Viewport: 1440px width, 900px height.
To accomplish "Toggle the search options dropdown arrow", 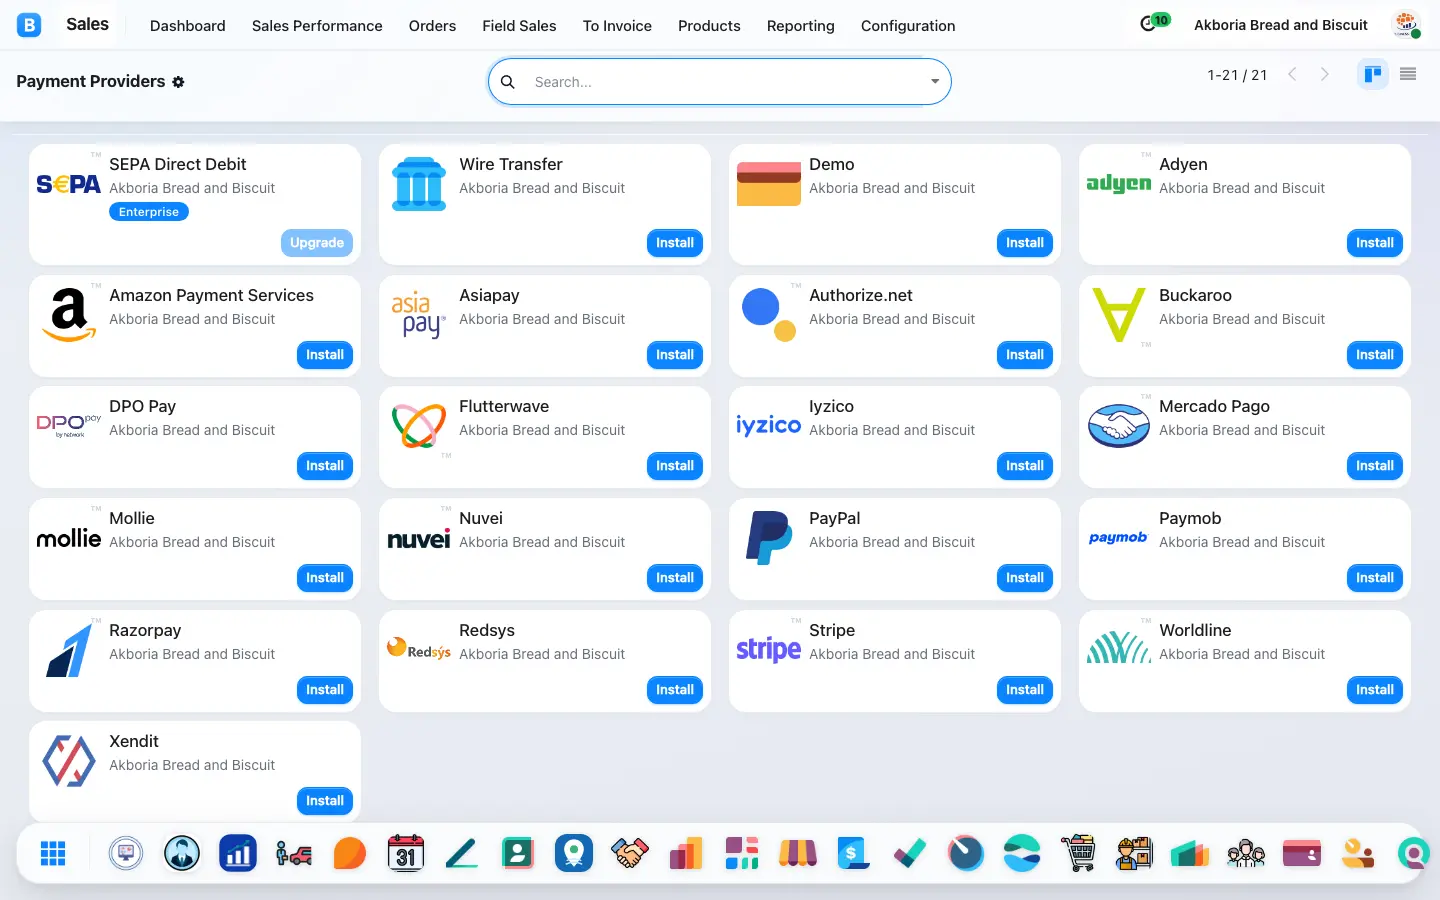I will pos(935,82).
